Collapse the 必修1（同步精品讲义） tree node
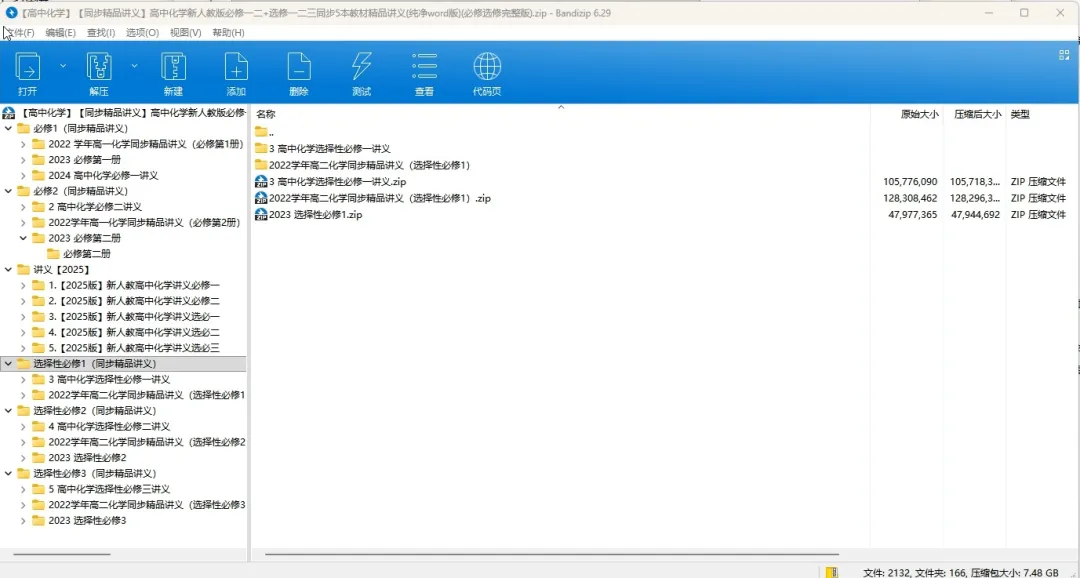The width and height of the screenshot is (1080, 578). point(8,128)
